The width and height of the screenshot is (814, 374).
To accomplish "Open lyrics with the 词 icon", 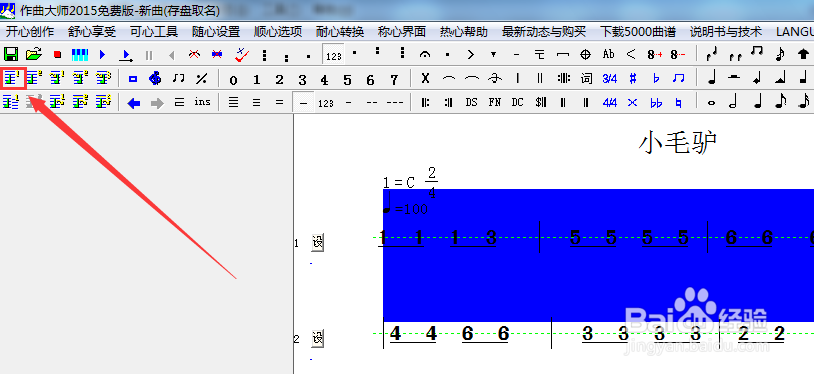I will pyautogui.click(x=586, y=78).
